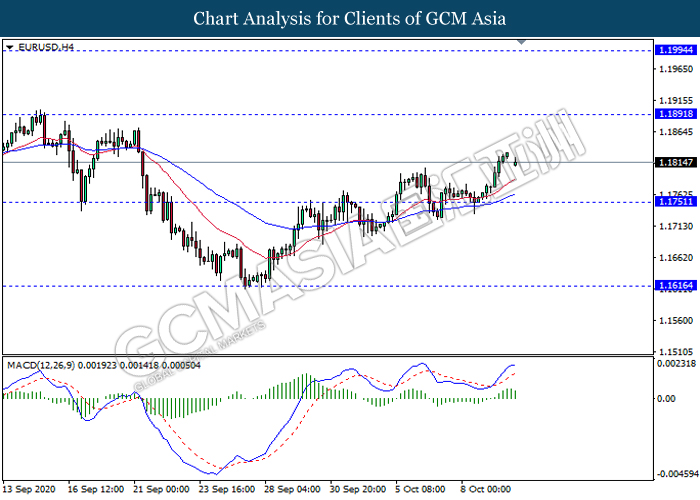This screenshot has height=500, width=700.
Task: Select the Chart Analysis for Clients of GCM Asia title
Action: 350,19
